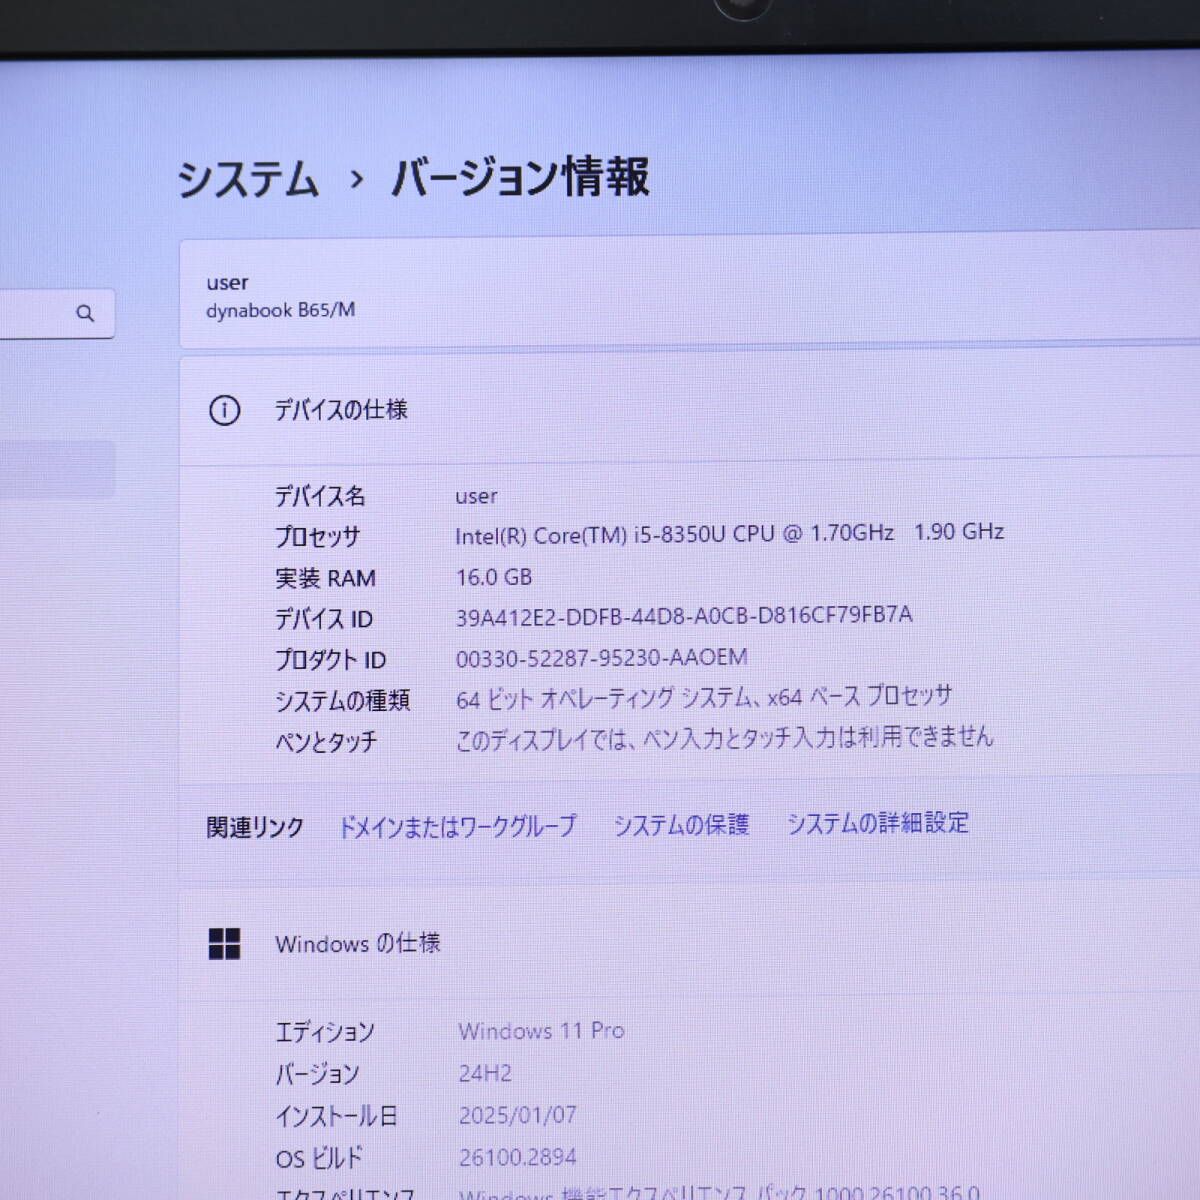Screen dimensions: 1200x1200
Task: Open the システムの保護 link
Action: point(681,824)
